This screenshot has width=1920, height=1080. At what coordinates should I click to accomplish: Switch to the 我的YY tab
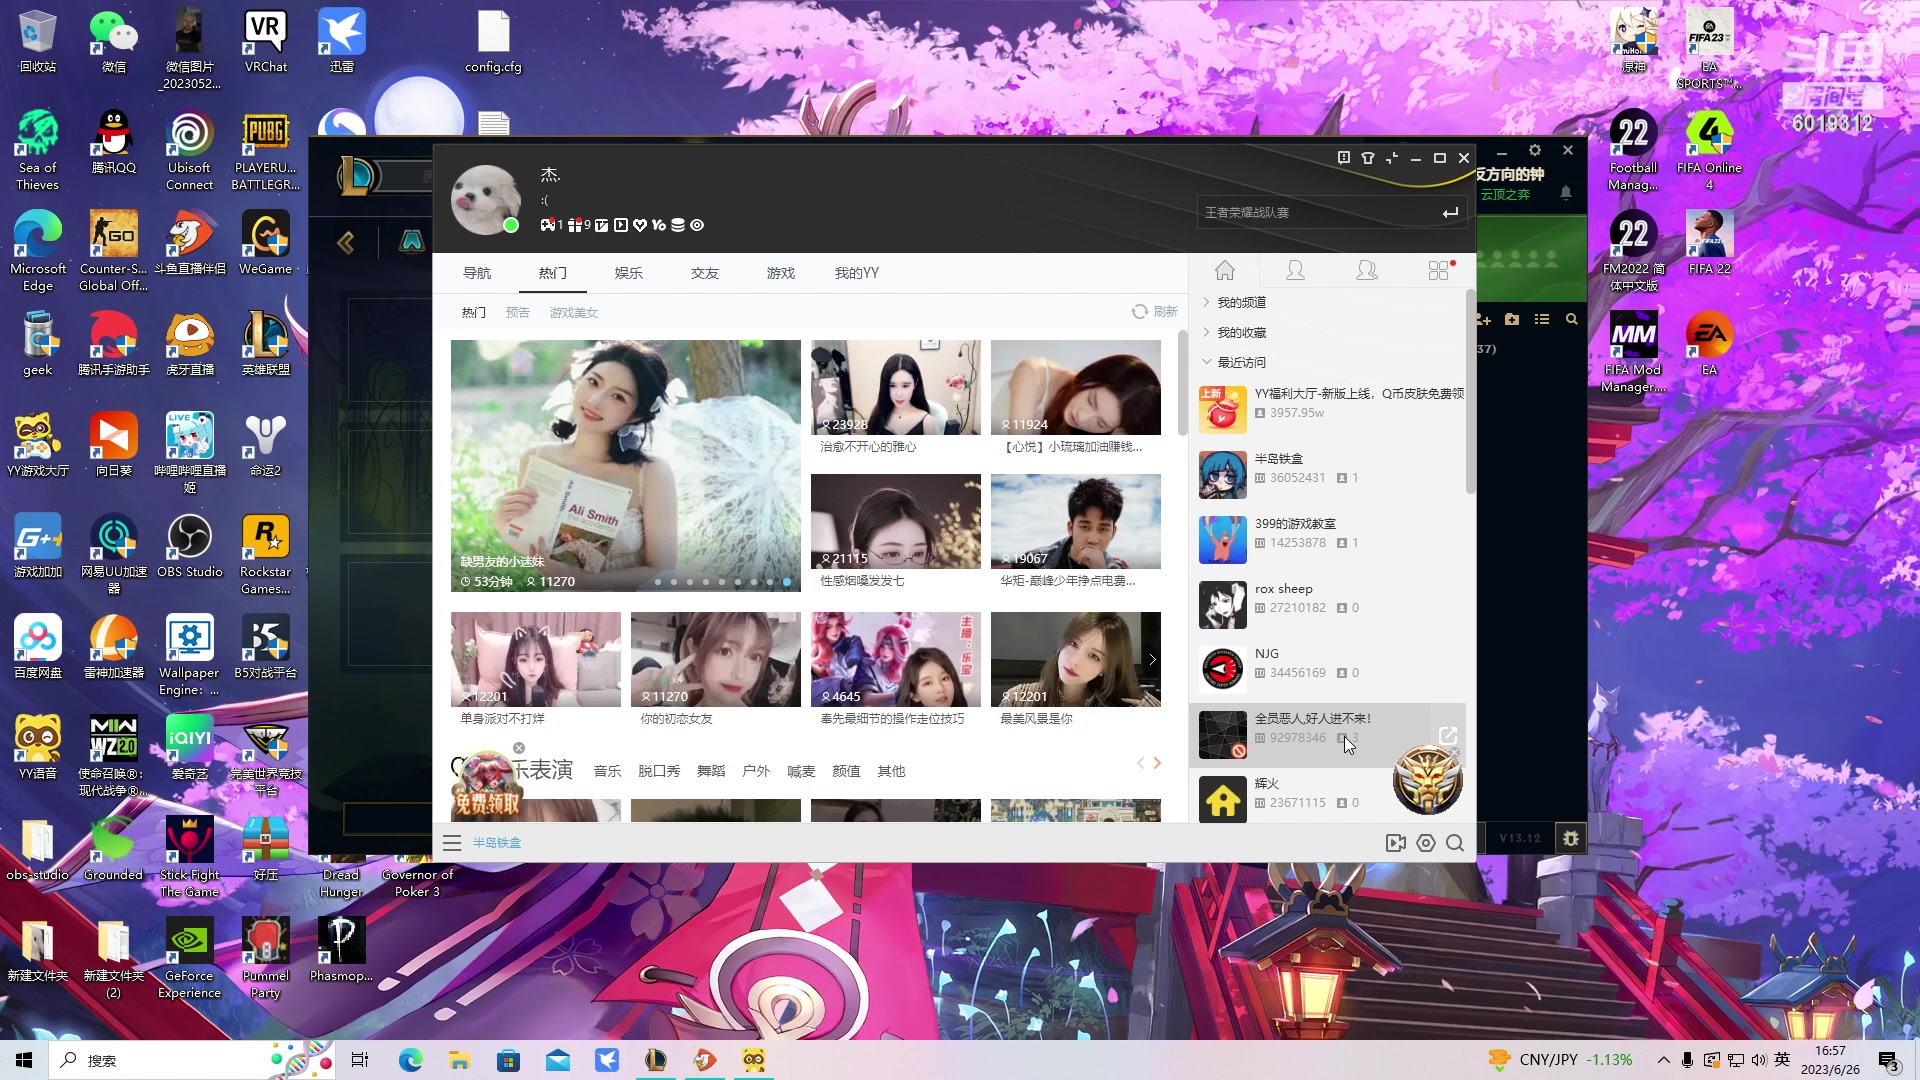[x=857, y=273]
